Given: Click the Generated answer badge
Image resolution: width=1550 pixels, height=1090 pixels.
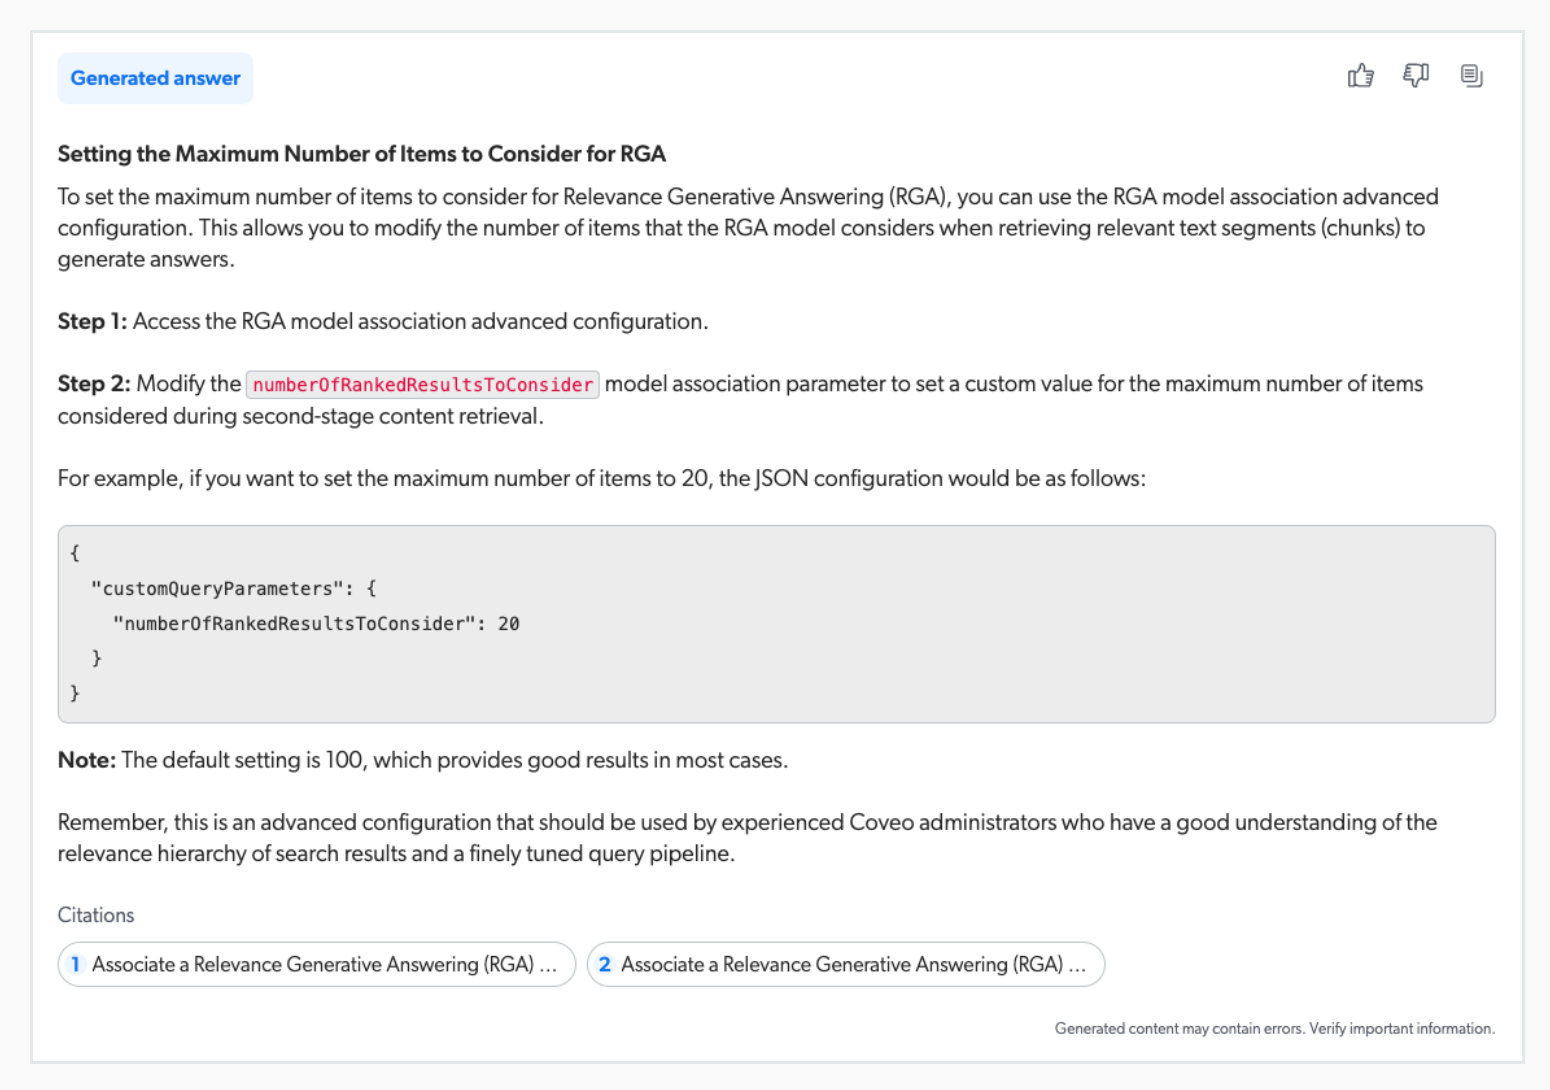Looking at the screenshot, I should 155,78.
